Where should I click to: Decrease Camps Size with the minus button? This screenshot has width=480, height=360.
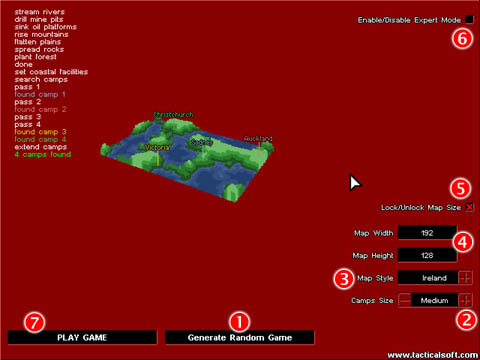405,300
